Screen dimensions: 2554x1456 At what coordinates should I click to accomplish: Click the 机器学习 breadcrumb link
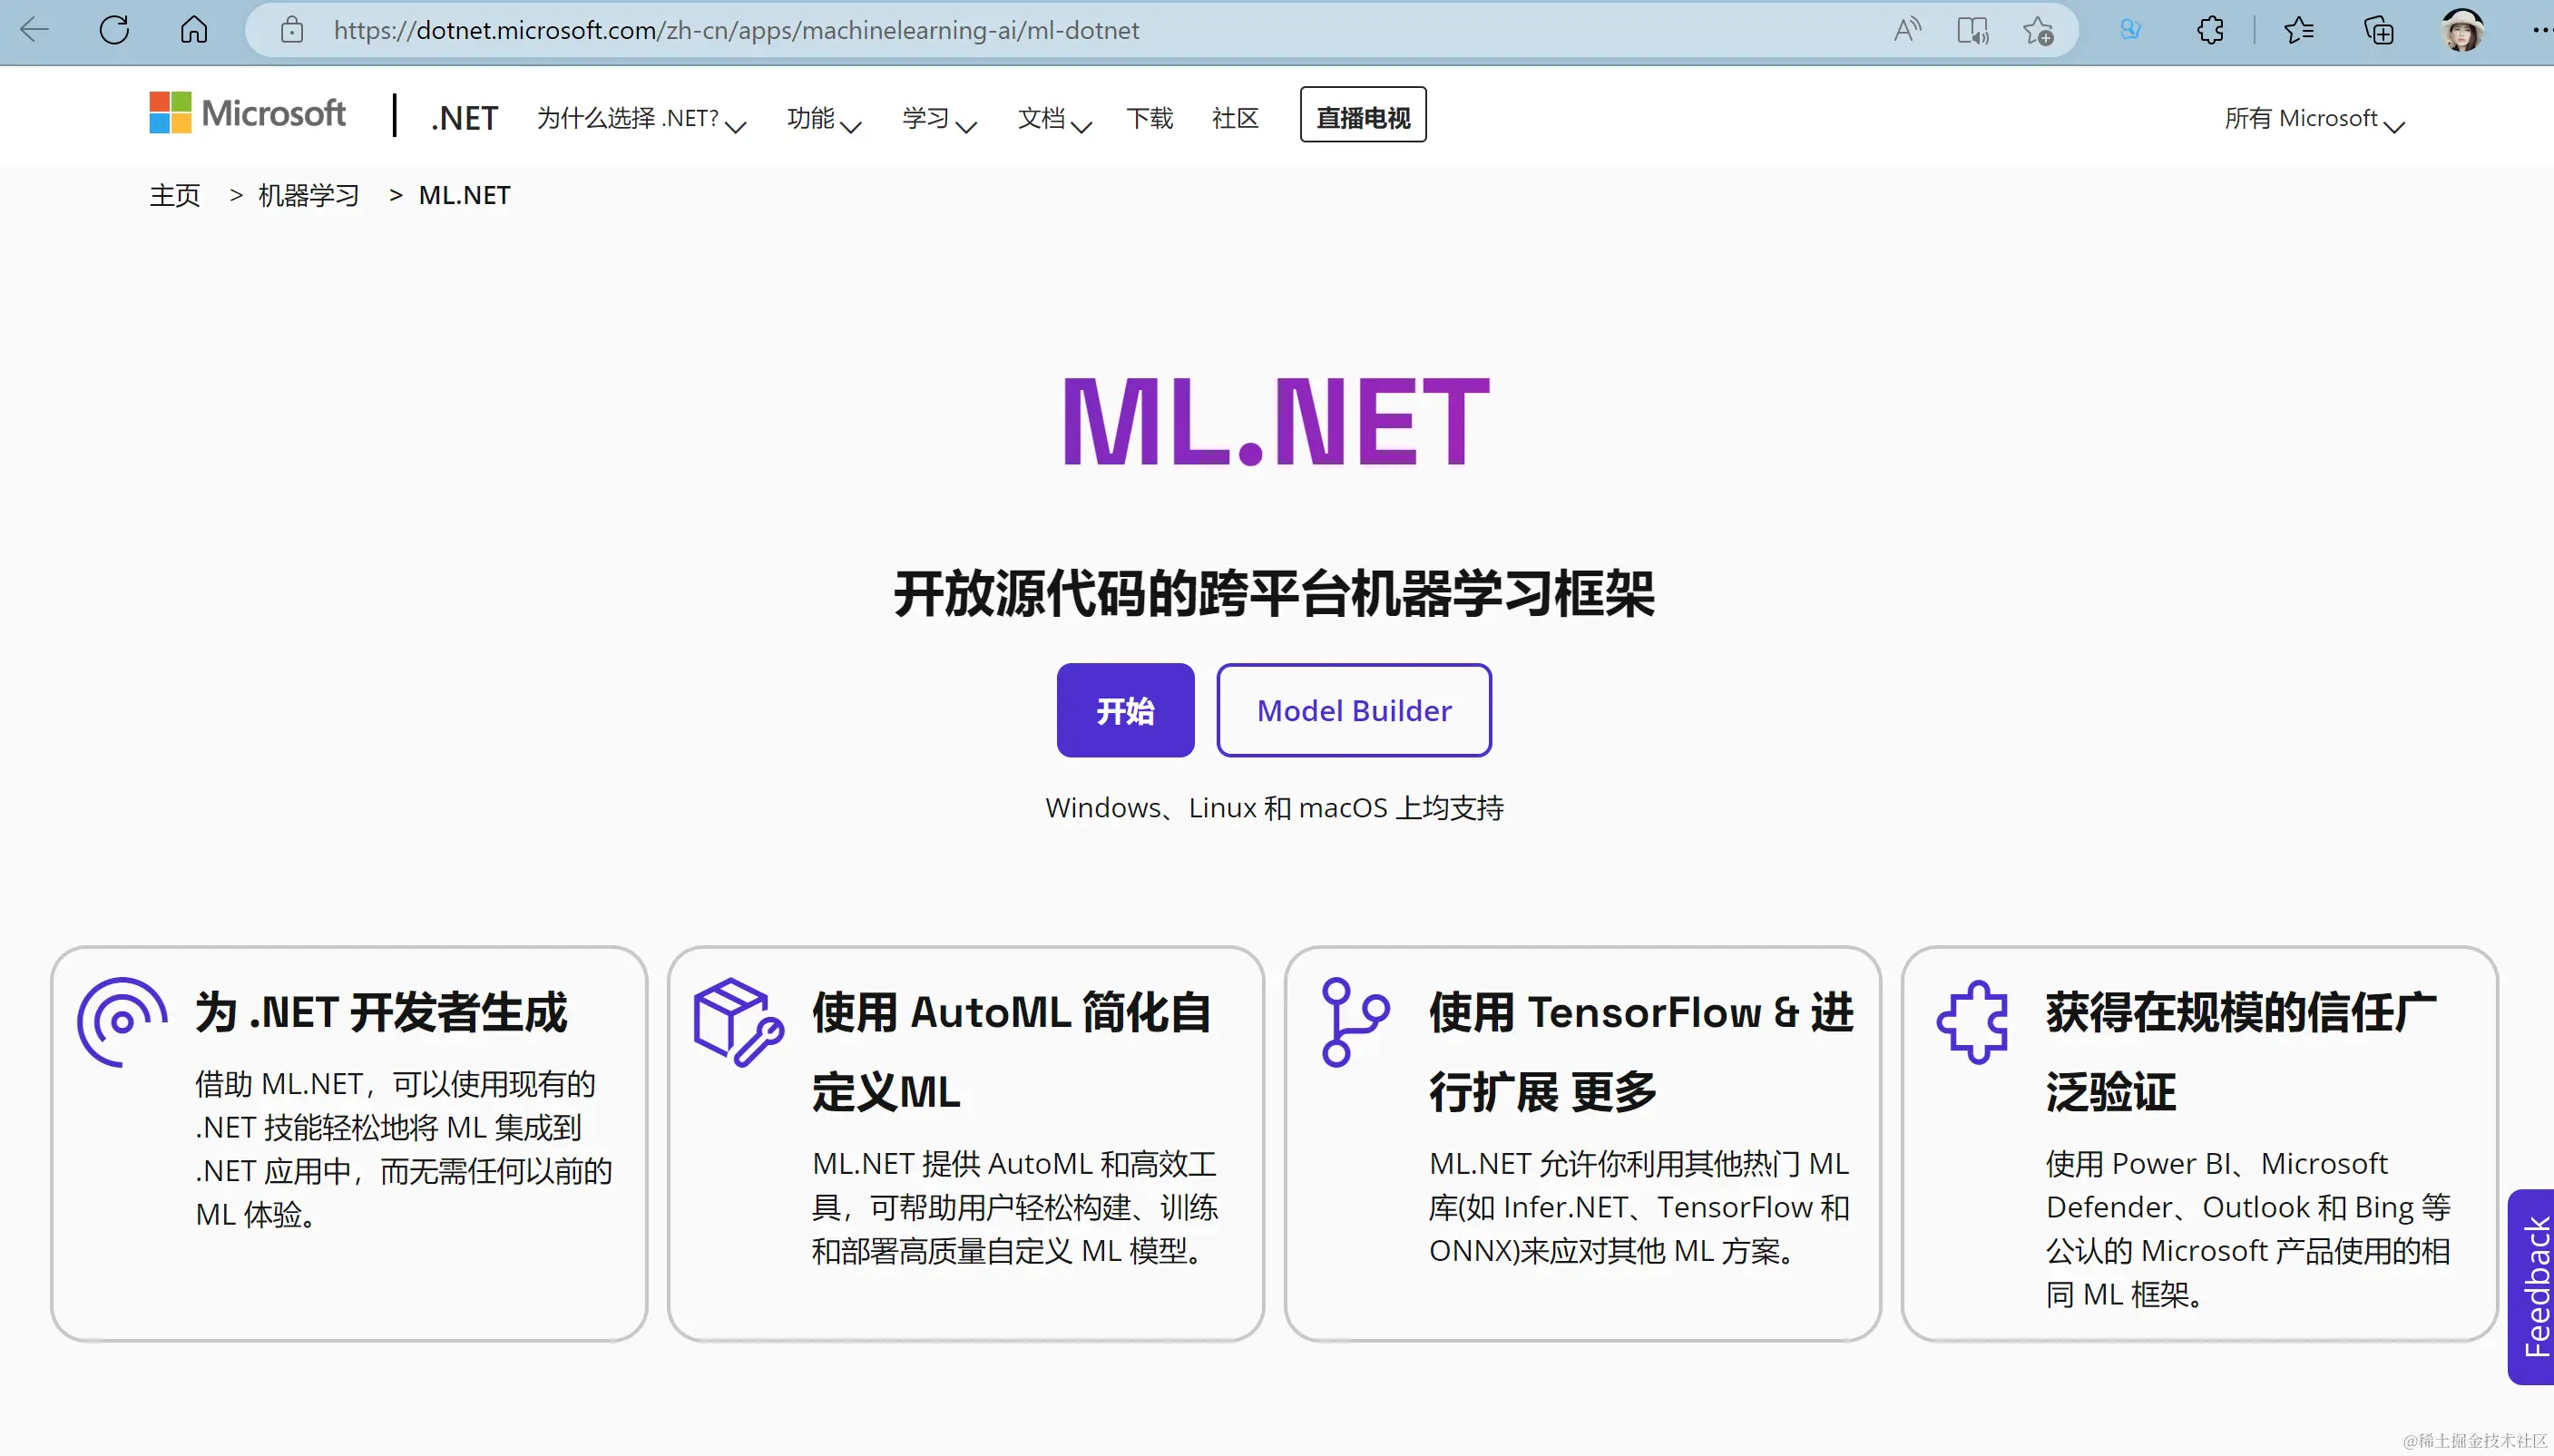[x=308, y=195]
